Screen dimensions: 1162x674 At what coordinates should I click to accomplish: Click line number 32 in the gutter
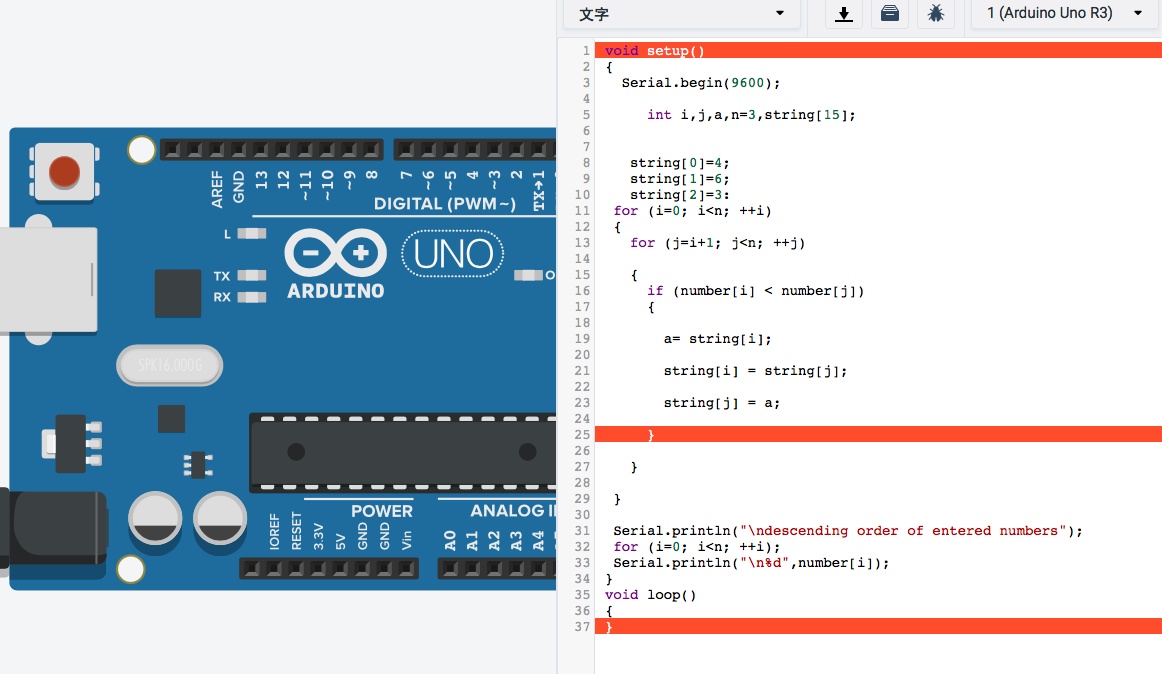[582, 546]
